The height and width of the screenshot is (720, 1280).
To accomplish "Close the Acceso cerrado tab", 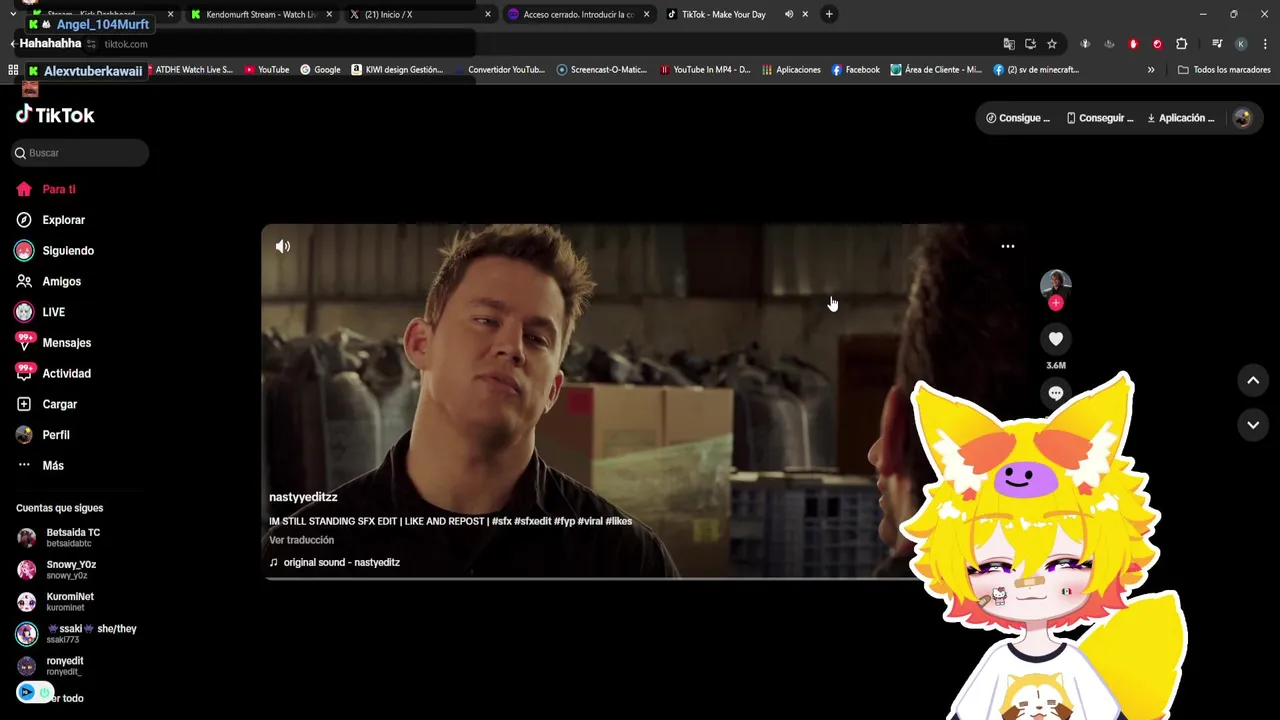I will click(646, 14).
